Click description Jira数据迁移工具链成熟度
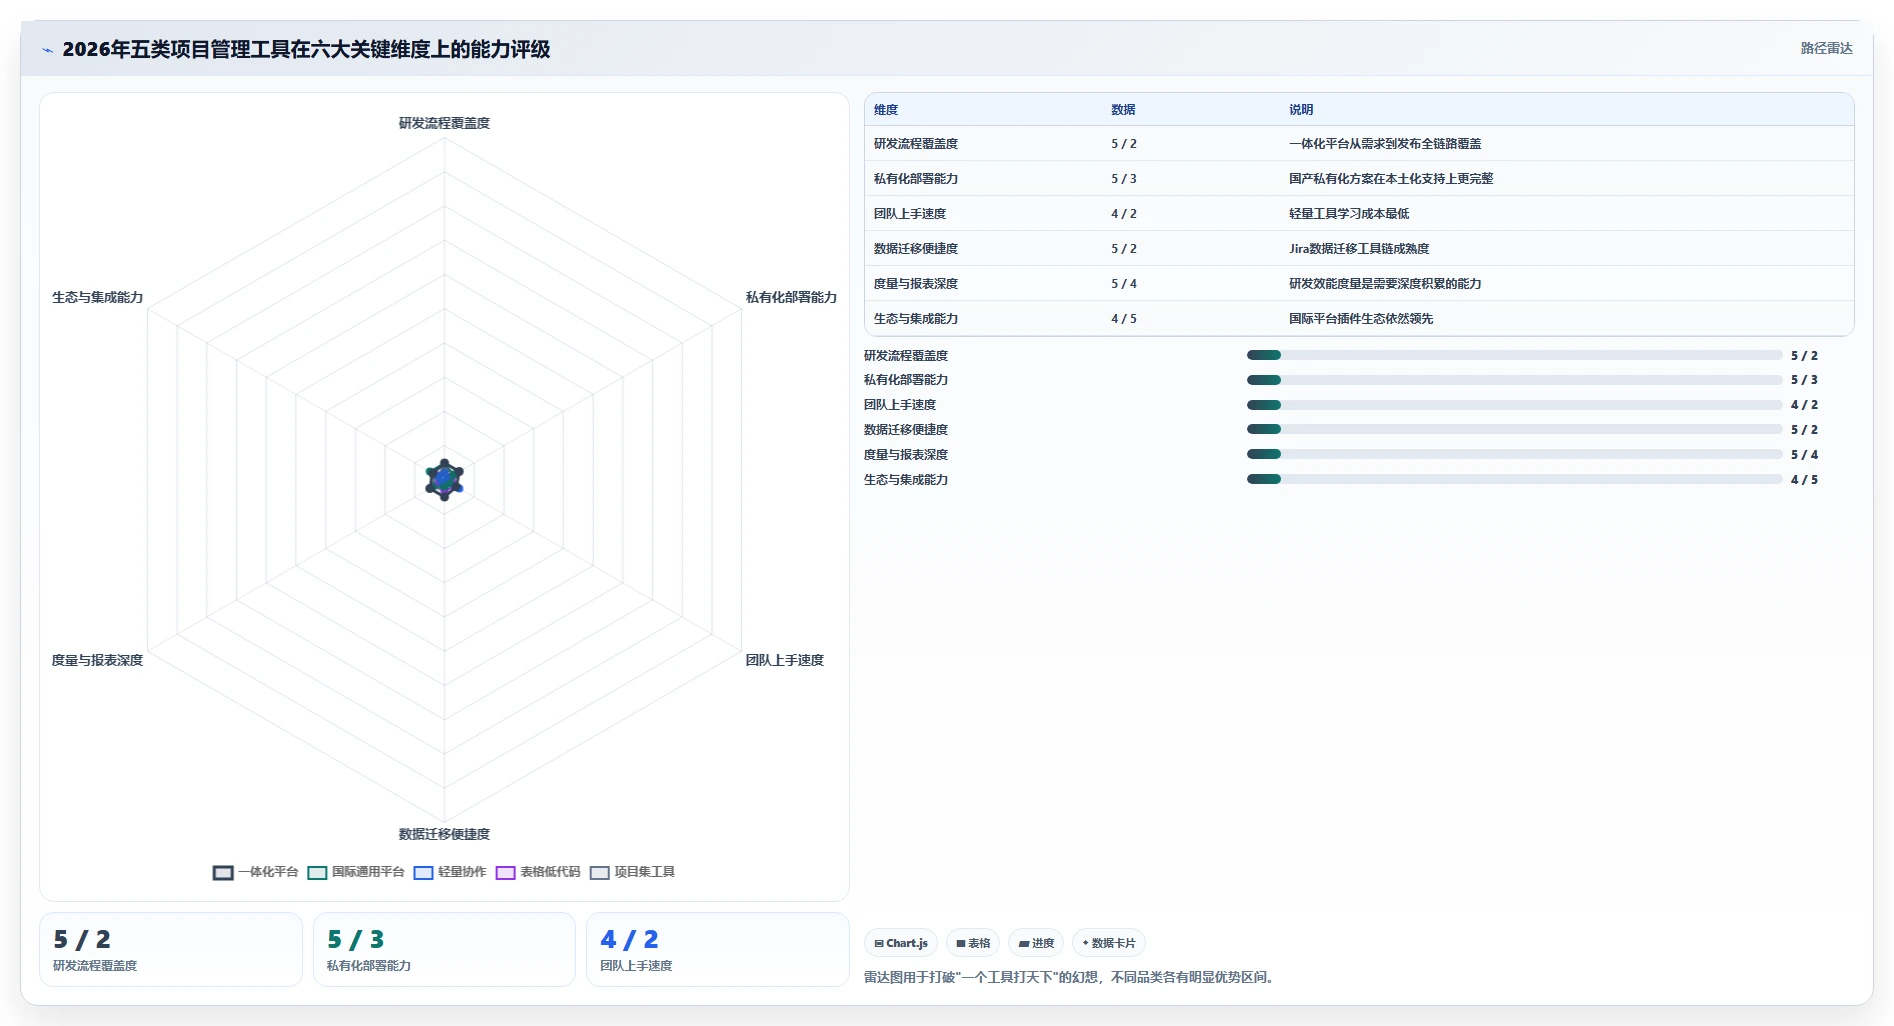Viewport: 1894px width, 1026px height. click(x=1359, y=249)
